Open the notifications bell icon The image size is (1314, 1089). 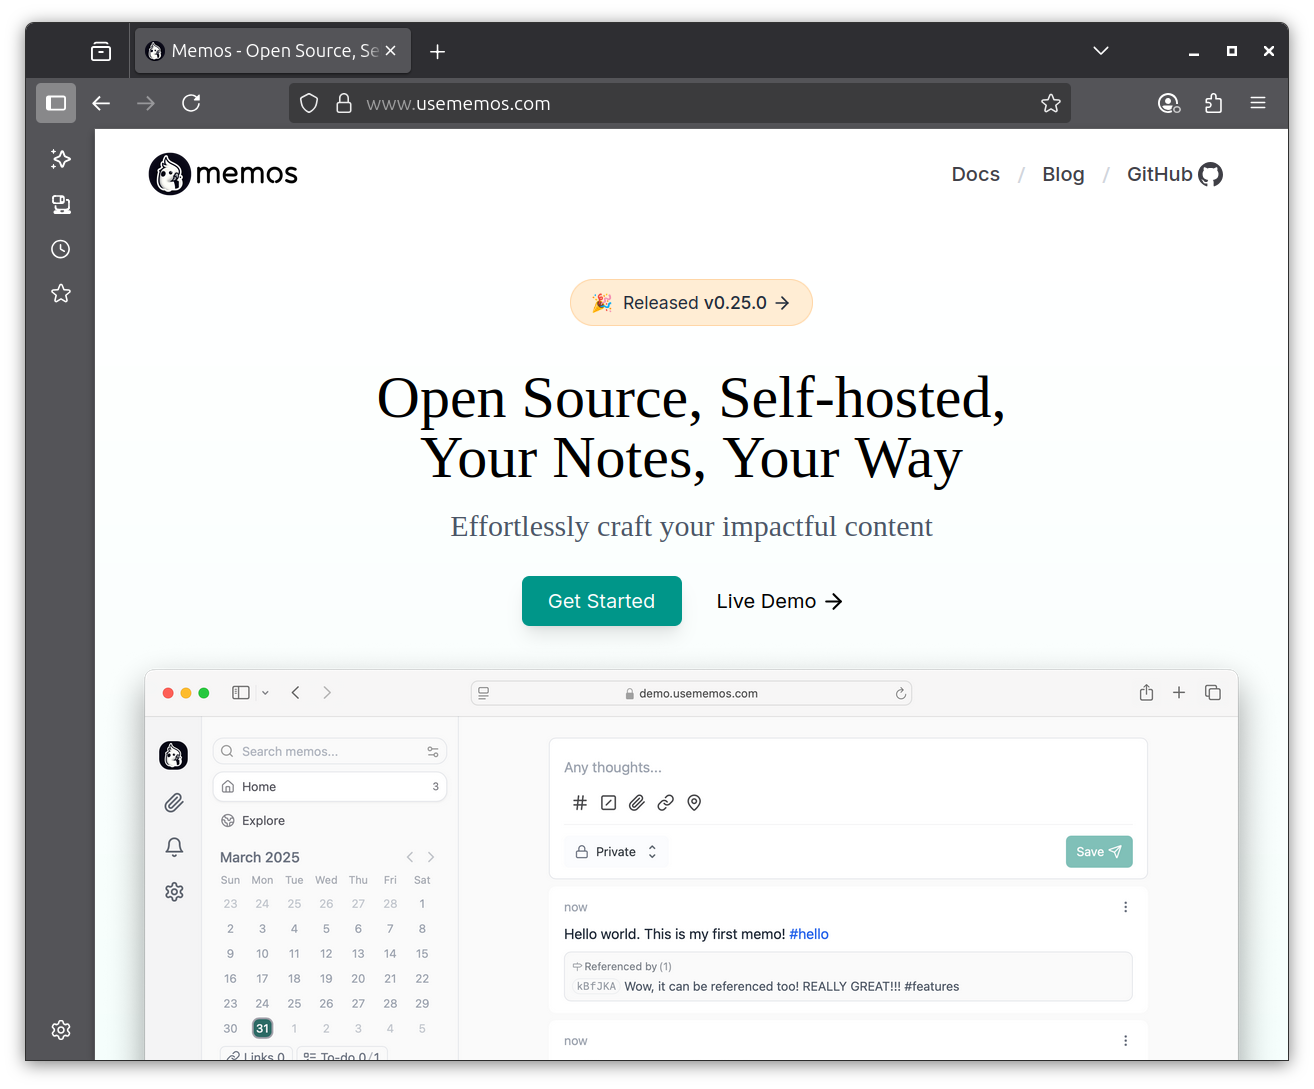pyautogui.click(x=174, y=847)
